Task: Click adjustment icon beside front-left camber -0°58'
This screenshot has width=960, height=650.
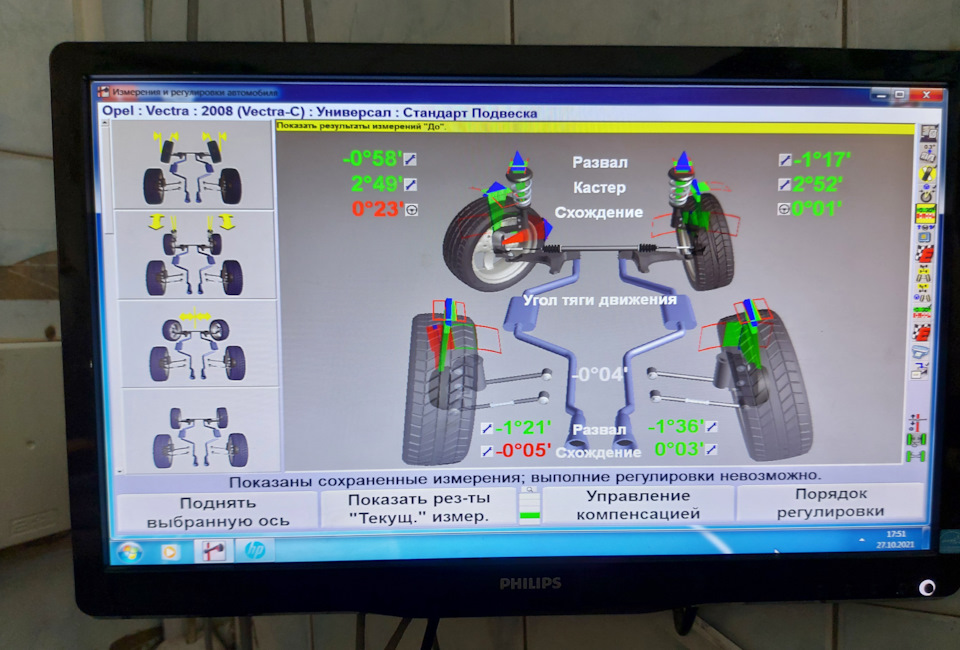Action: point(410,159)
